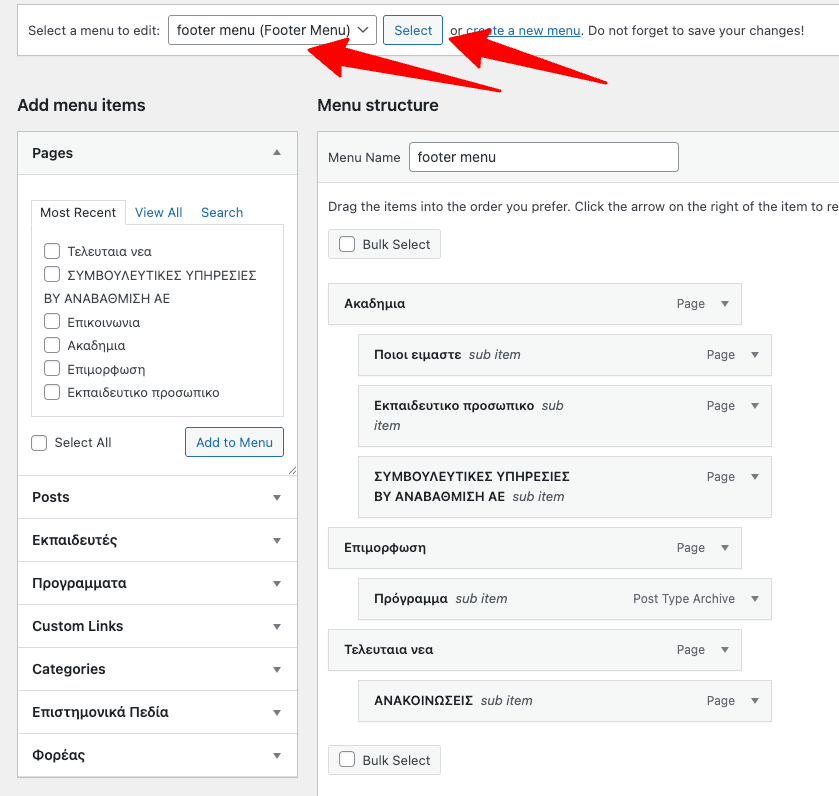
Task: Click inside the Menu Name field
Action: 543,157
